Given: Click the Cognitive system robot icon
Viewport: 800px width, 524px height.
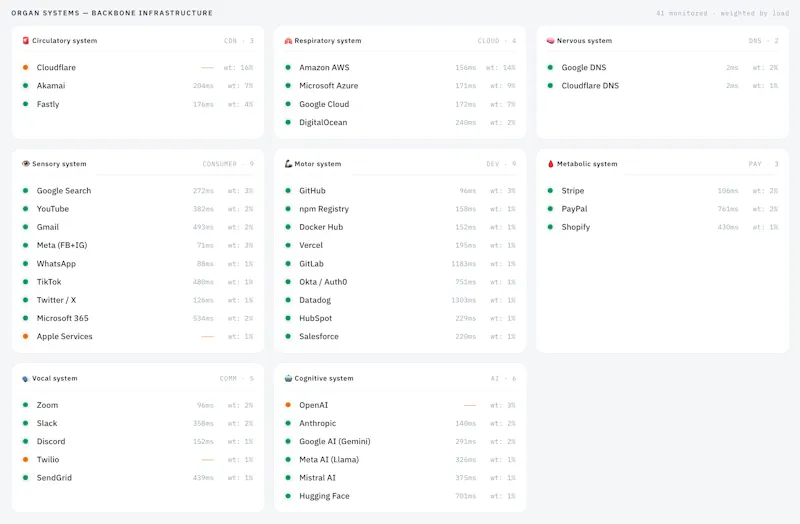Looking at the screenshot, I should [288, 378].
